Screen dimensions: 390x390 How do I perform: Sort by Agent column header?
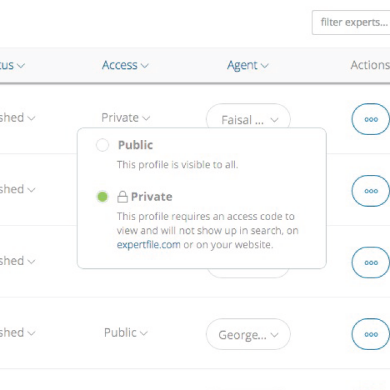click(248, 65)
